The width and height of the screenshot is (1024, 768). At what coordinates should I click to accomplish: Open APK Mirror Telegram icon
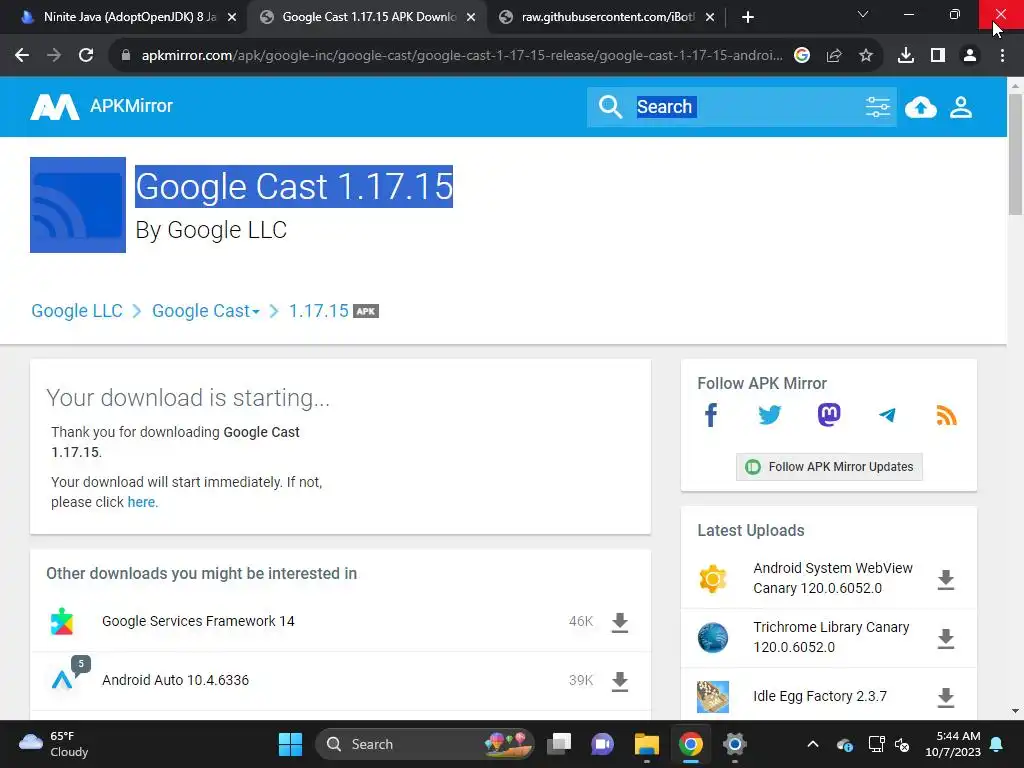click(887, 415)
